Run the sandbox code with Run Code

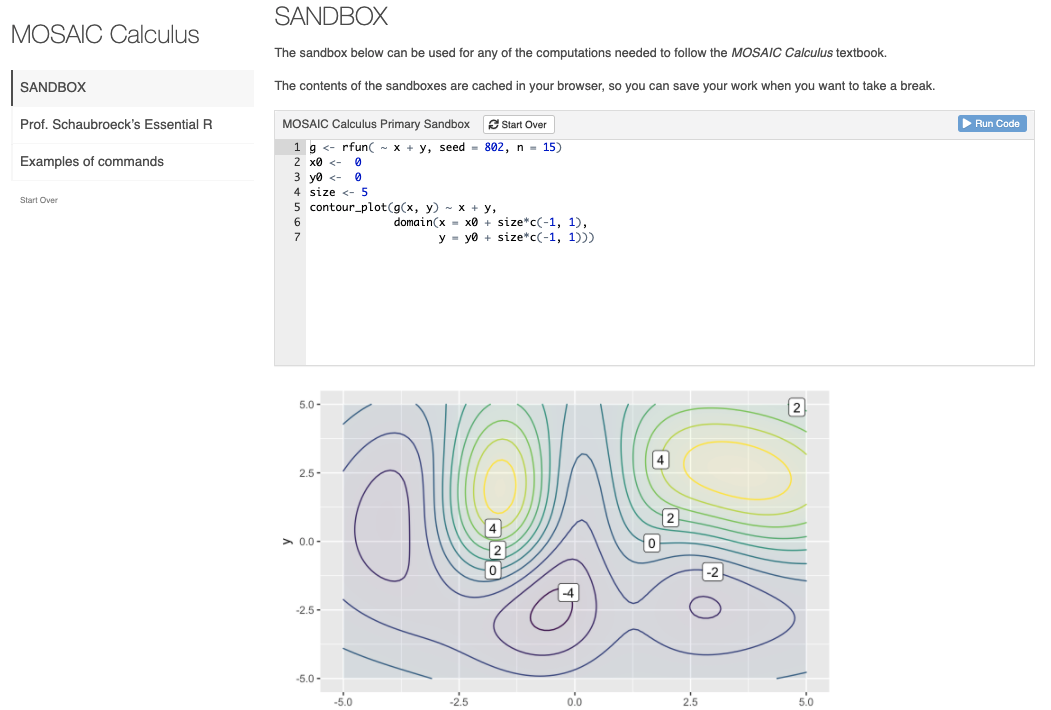pyautogui.click(x=992, y=123)
